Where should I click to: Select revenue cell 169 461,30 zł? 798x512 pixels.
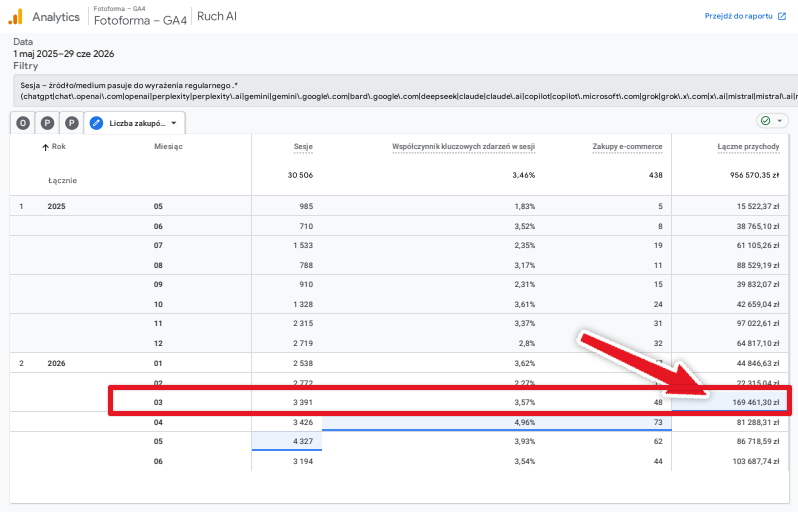coord(756,403)
